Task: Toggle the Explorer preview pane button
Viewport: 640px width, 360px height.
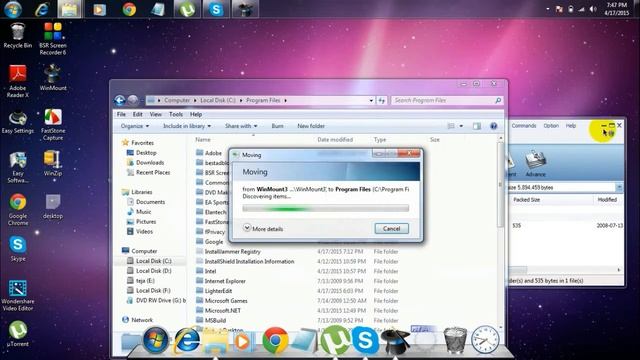Action: 477,126
